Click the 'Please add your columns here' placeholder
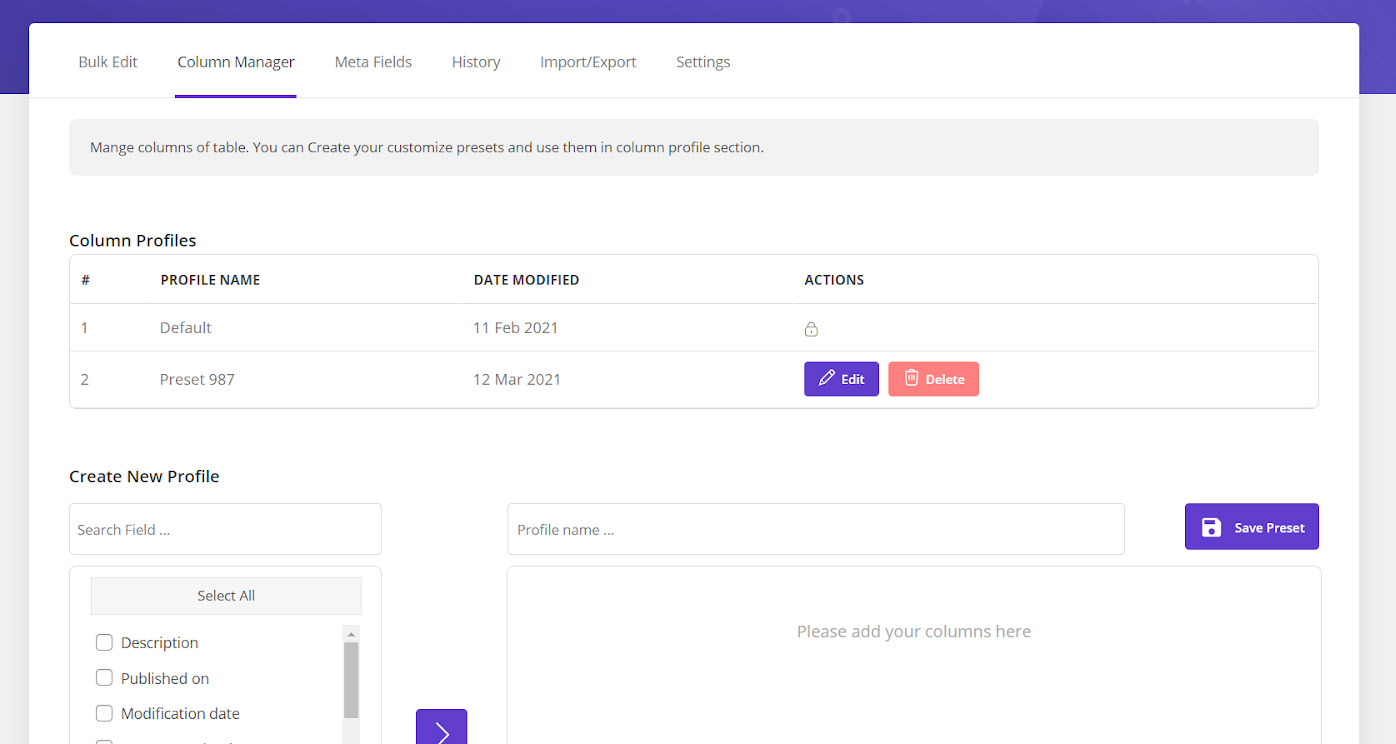This screenshot has height=744, width=1396. pyautogui.click(x=914, y=632)
